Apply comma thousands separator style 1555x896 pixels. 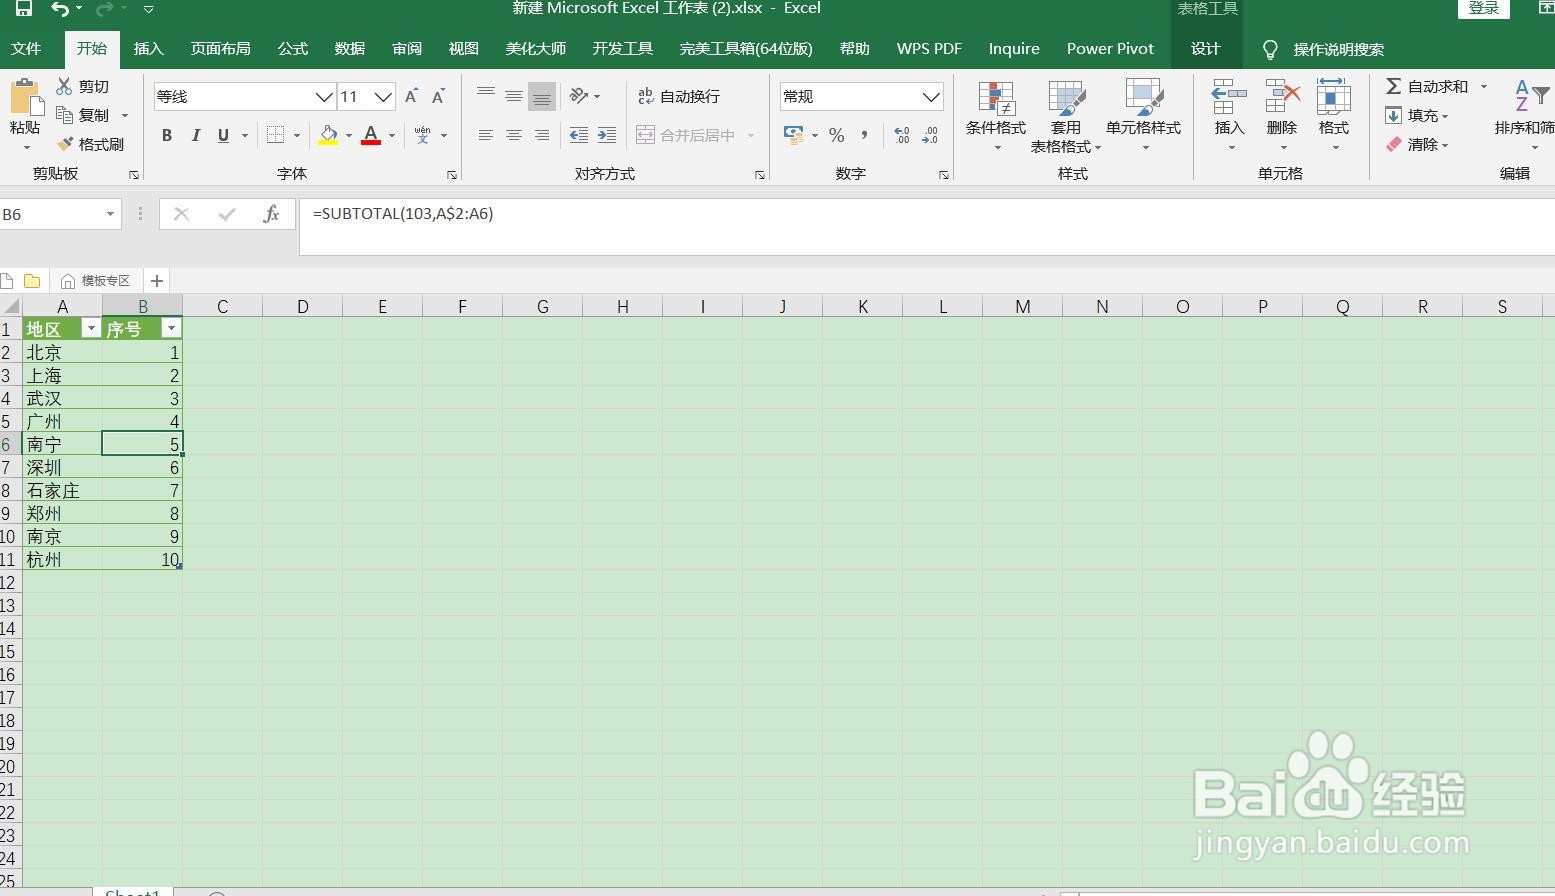tap(864, 135)
